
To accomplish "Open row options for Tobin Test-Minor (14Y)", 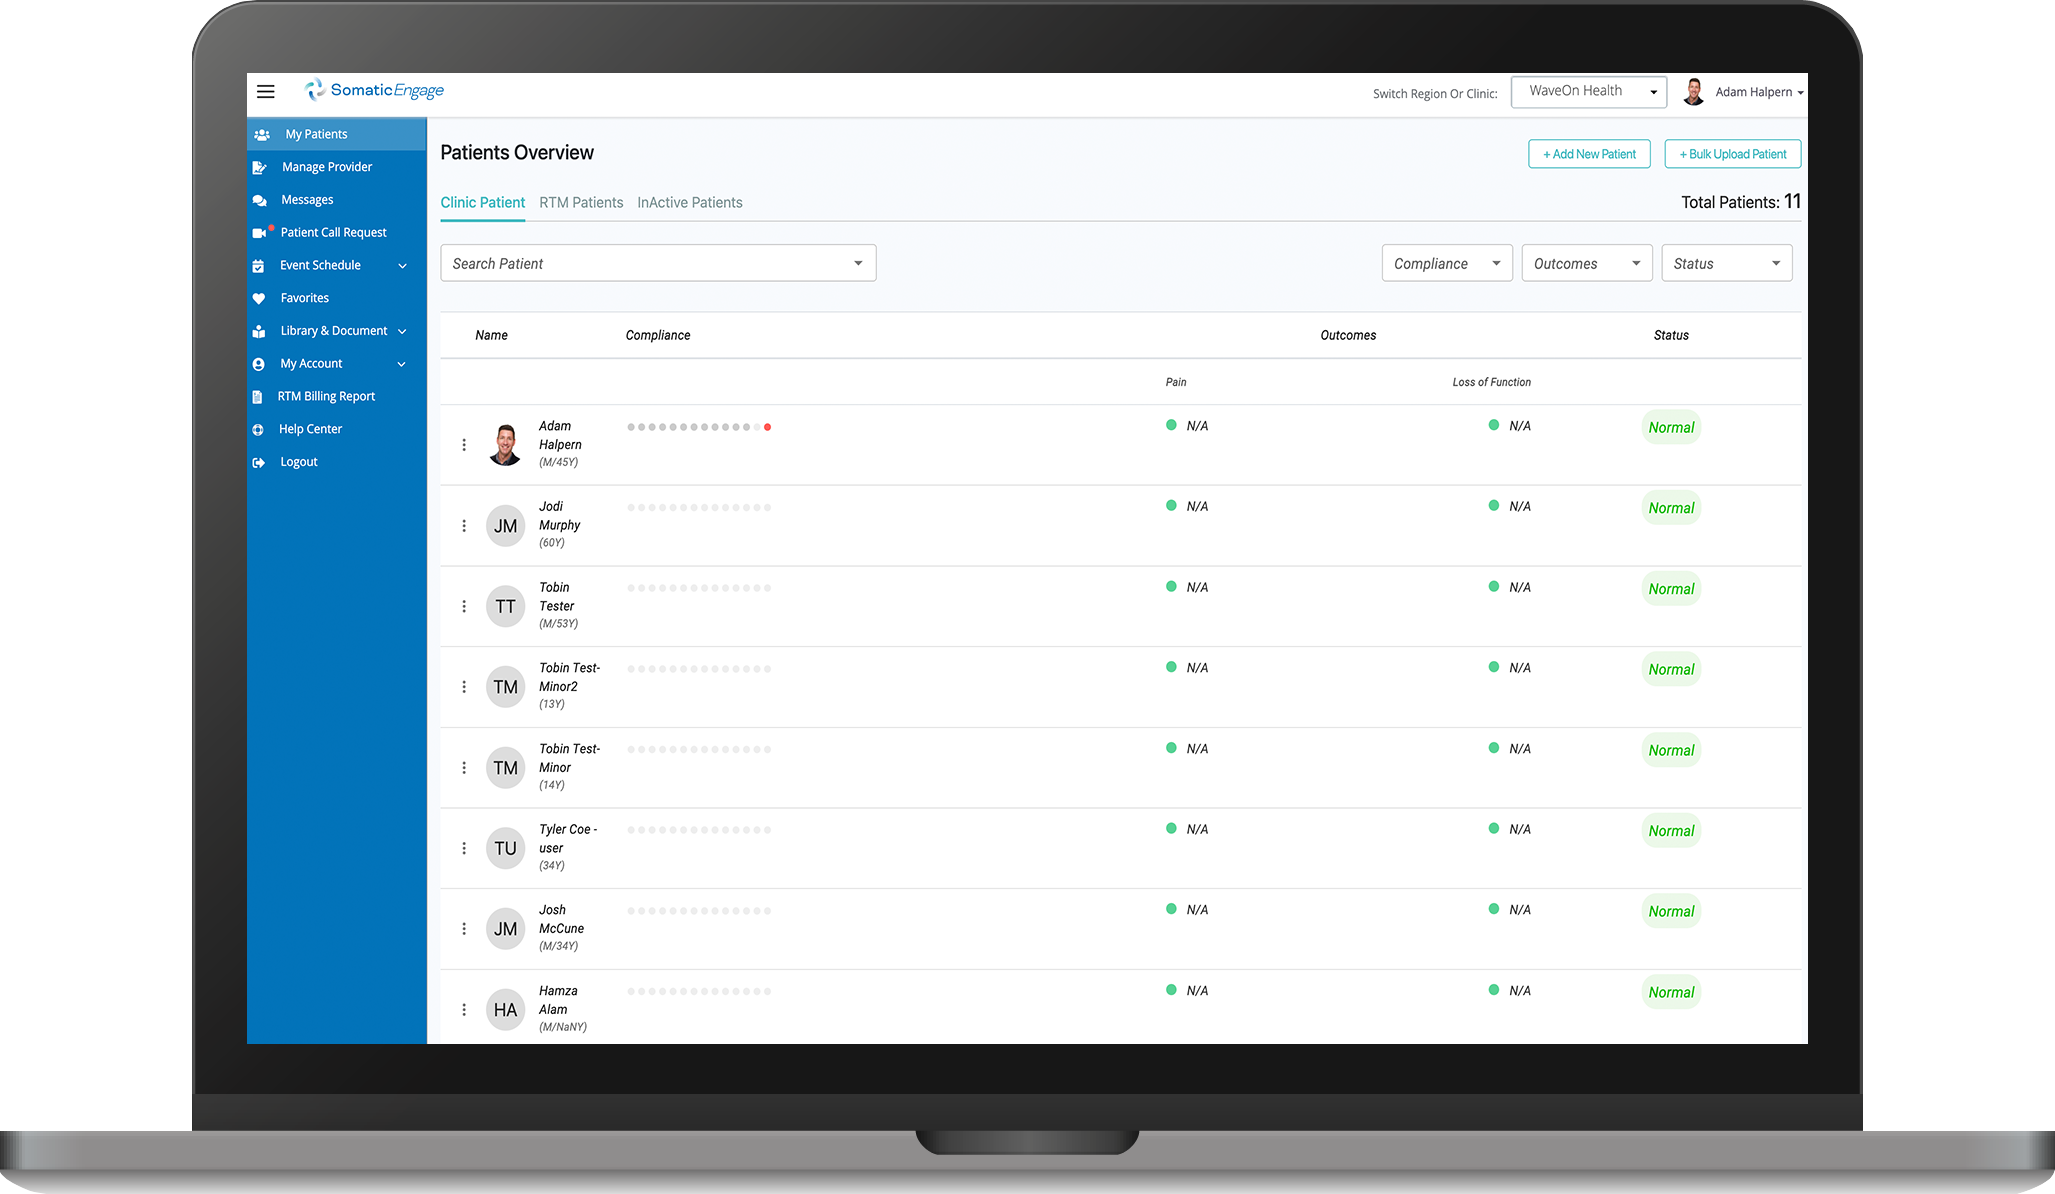I will (x=464, y=768).
